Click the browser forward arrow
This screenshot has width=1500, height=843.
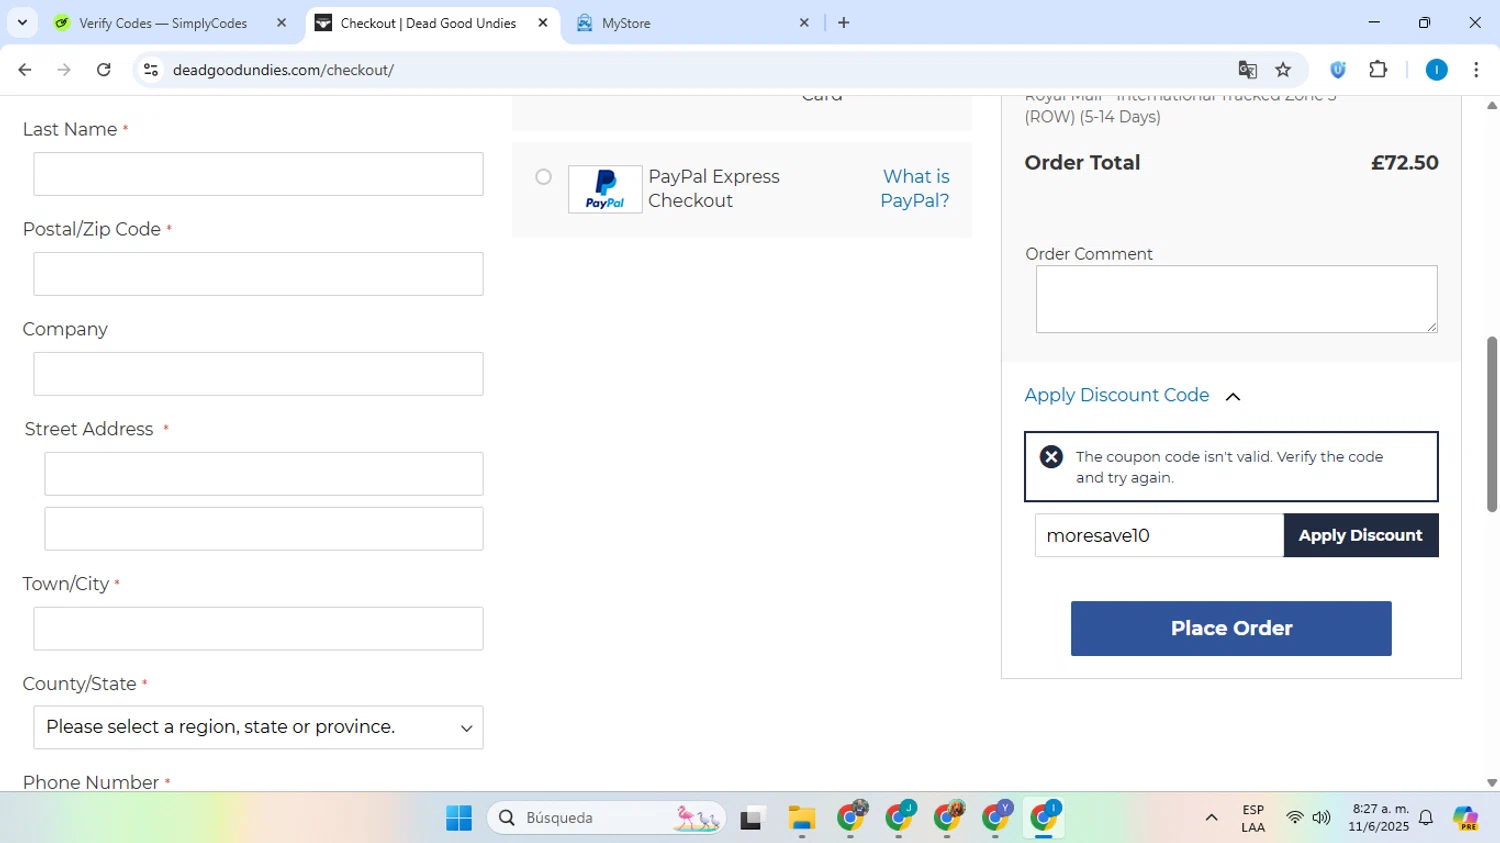point(64,70)
